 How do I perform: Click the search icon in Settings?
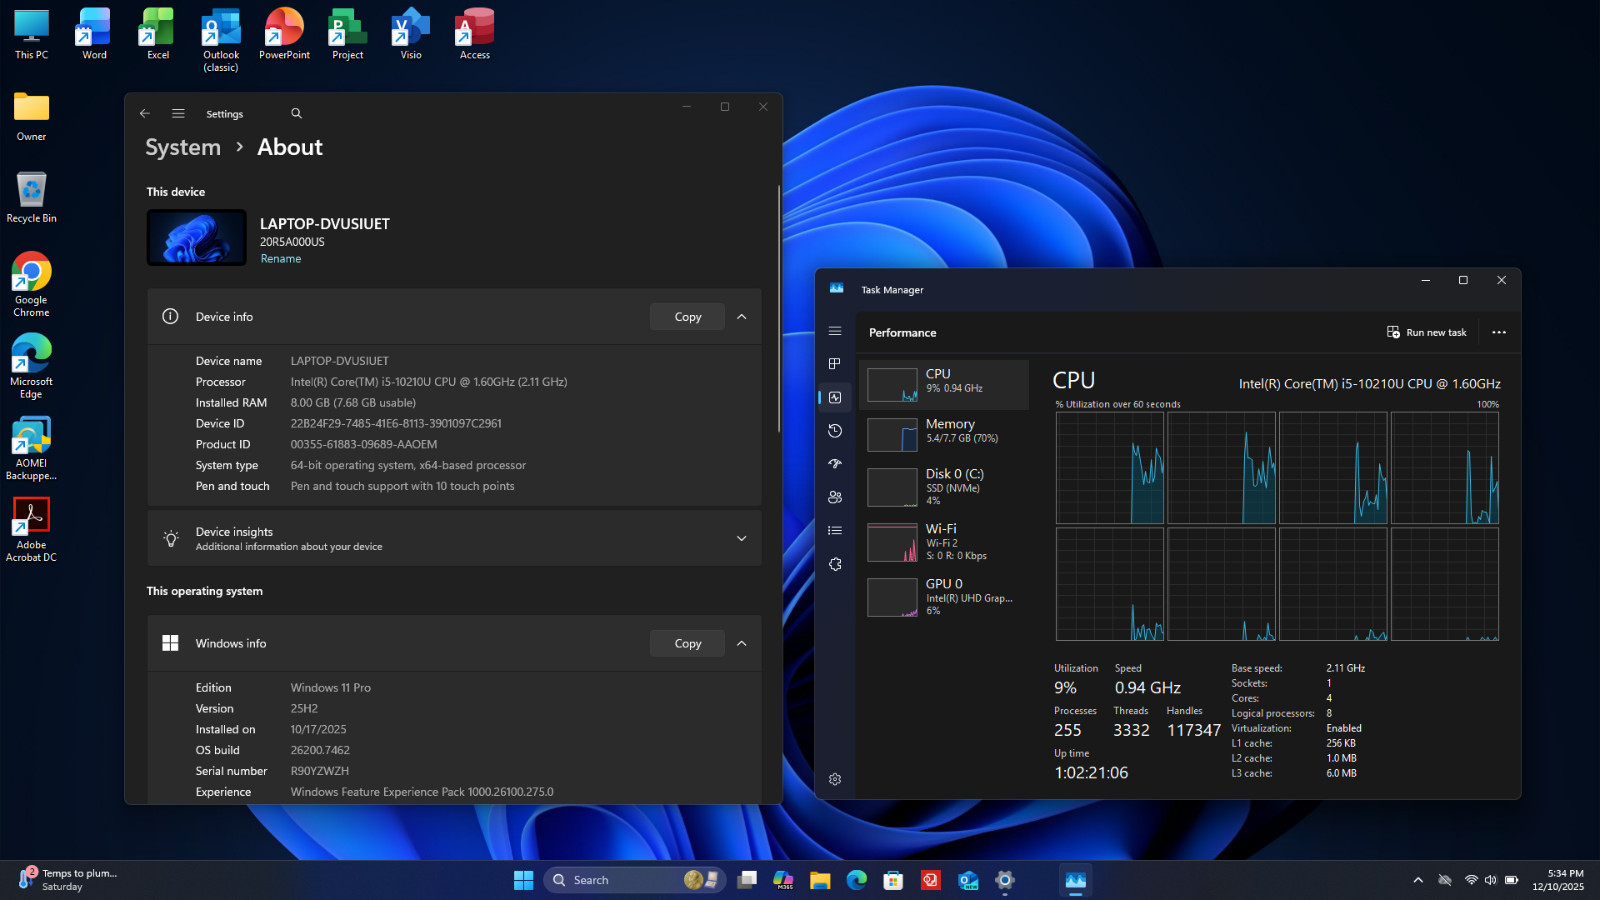click(296, 114)
